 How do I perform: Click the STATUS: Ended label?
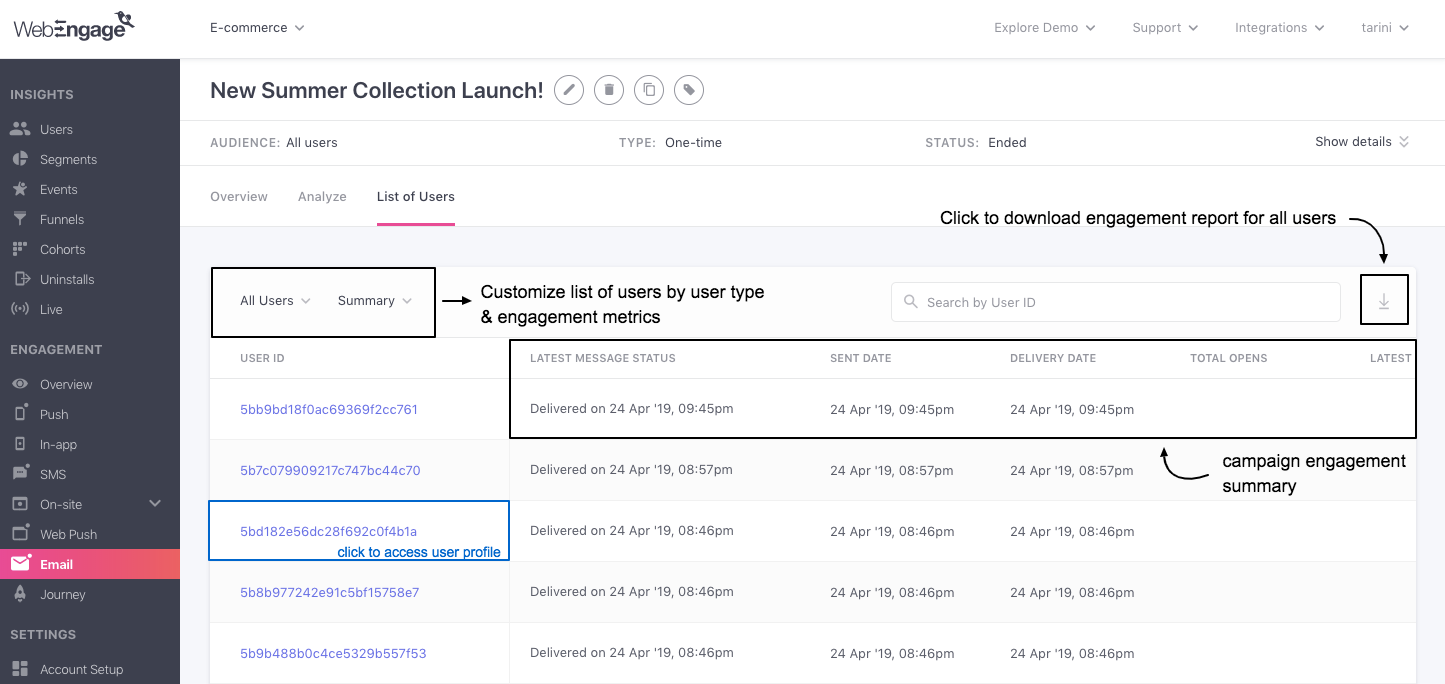click(976, 143)
